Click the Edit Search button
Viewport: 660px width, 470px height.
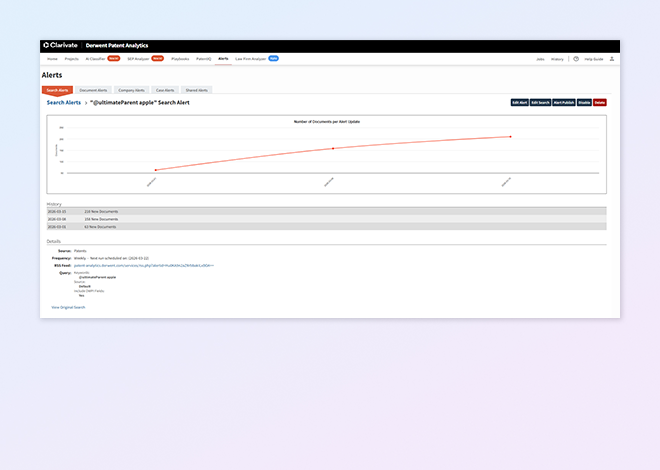pyautogui.click(x=540, y=103)
